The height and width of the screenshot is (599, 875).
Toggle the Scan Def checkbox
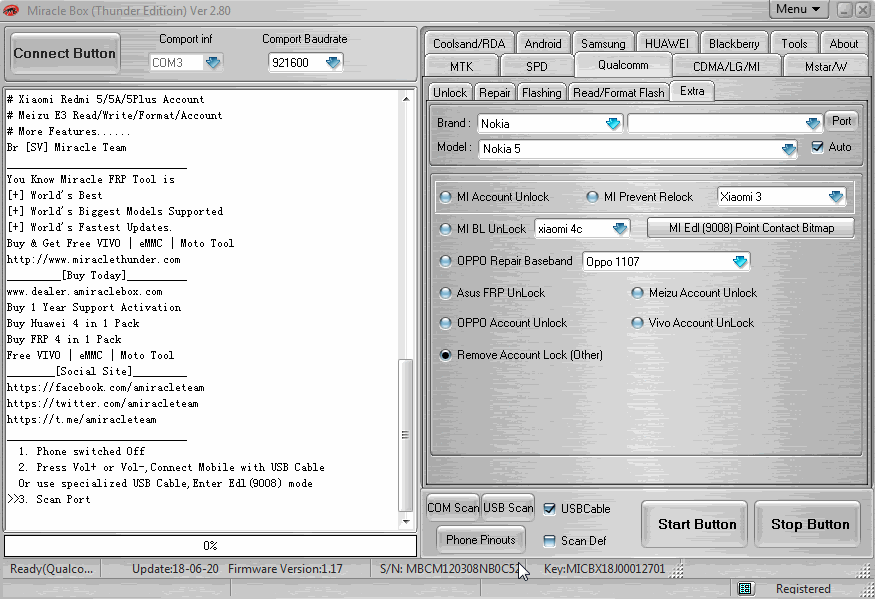click(550, 540)
